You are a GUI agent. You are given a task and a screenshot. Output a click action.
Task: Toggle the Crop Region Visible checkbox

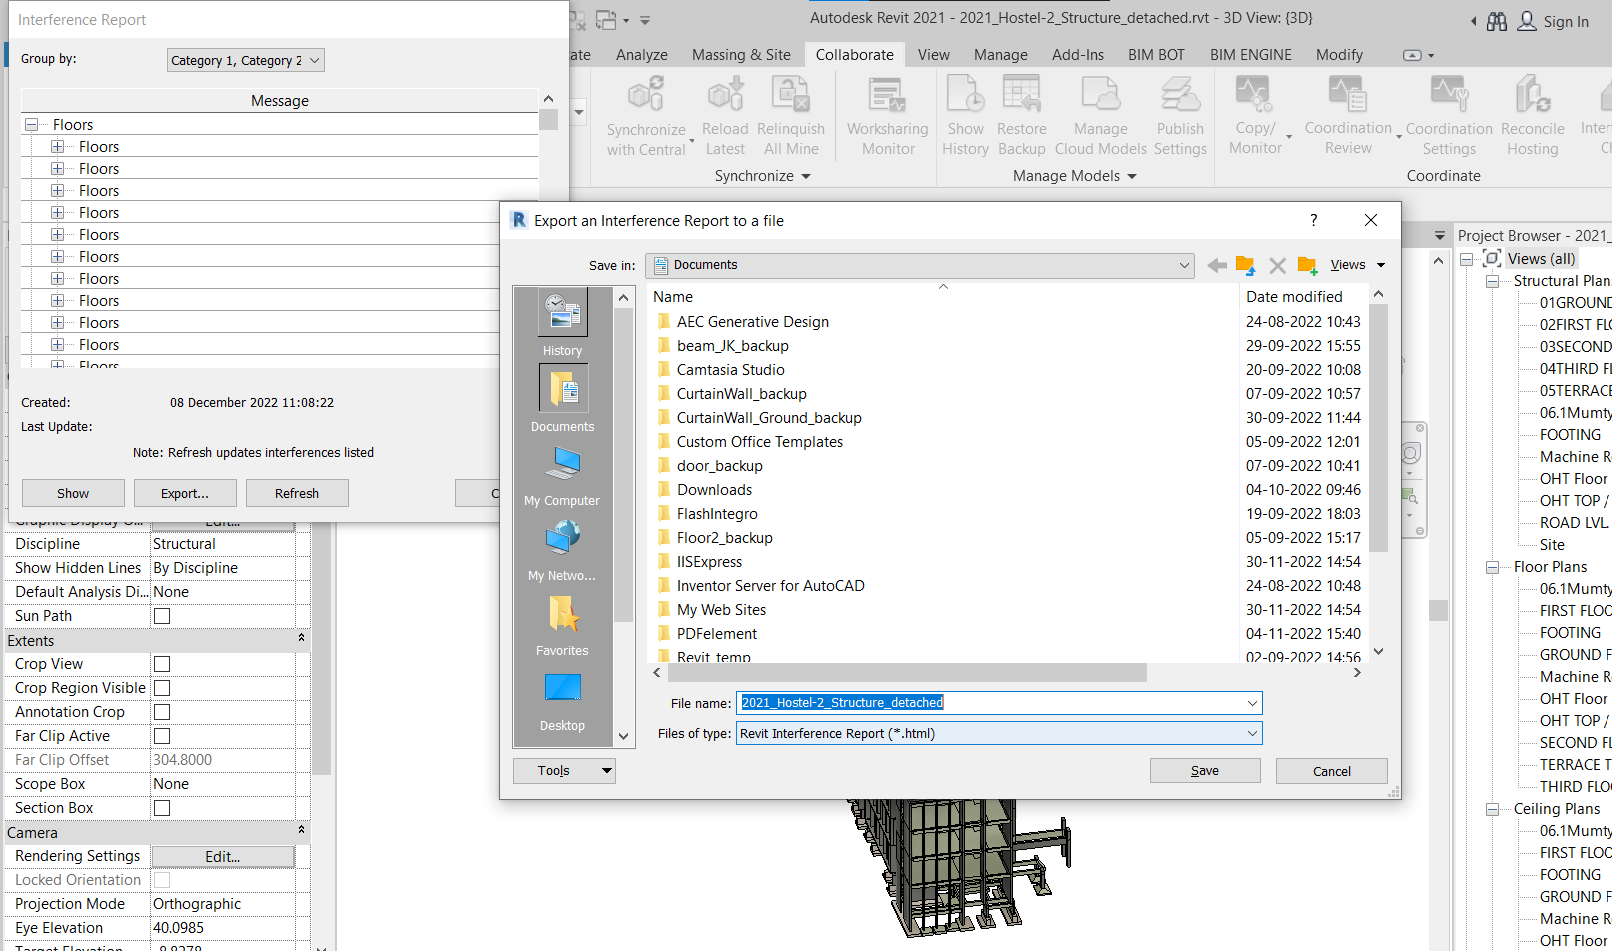pos(162,688)
